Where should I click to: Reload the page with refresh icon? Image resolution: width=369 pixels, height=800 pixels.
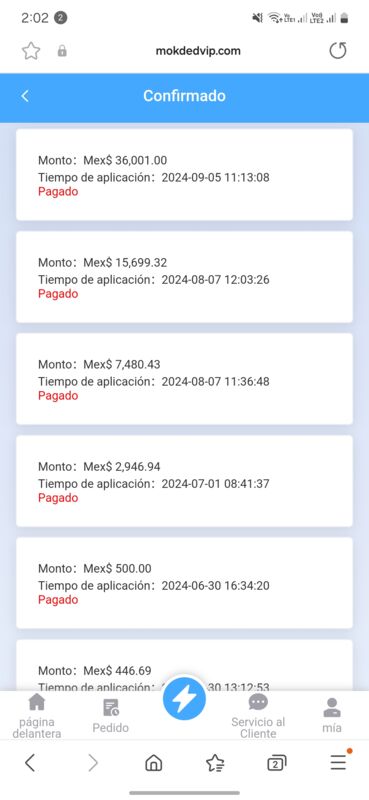(337, 51)
